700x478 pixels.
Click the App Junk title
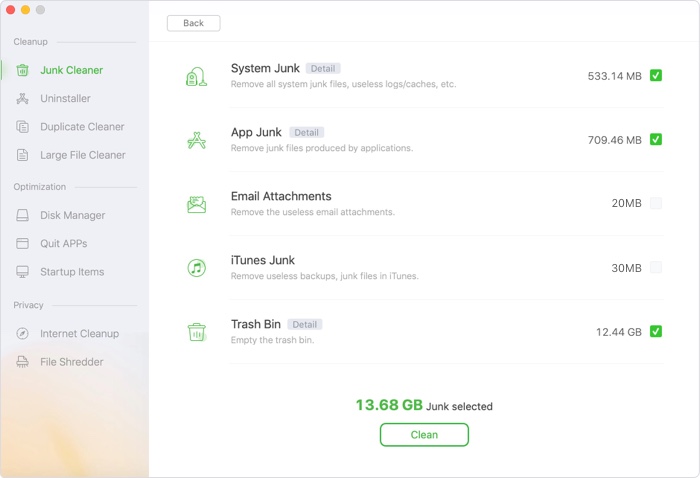[256, 132]
